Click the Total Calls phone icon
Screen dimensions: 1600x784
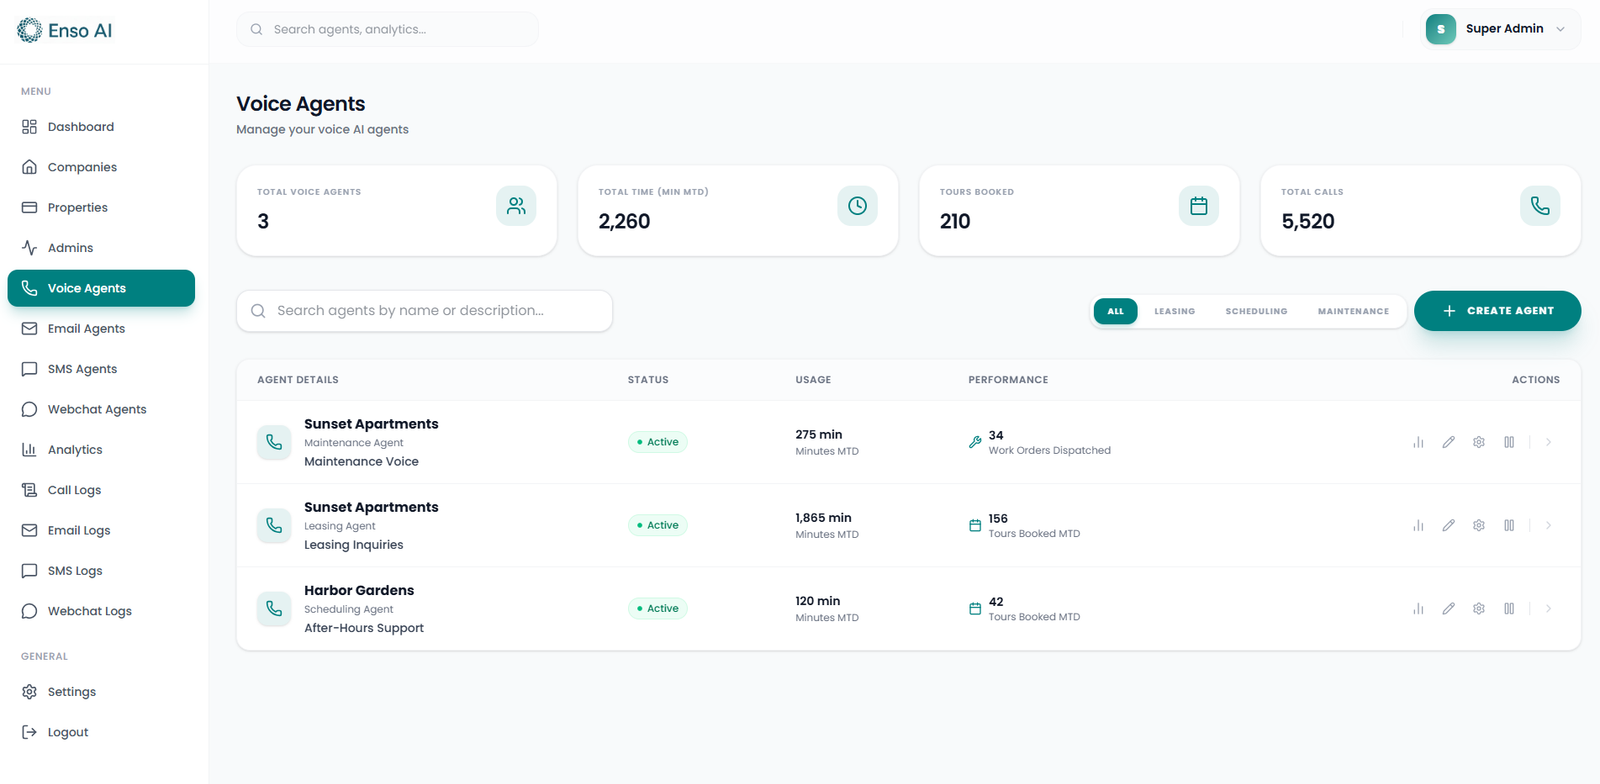[1540, 206]
